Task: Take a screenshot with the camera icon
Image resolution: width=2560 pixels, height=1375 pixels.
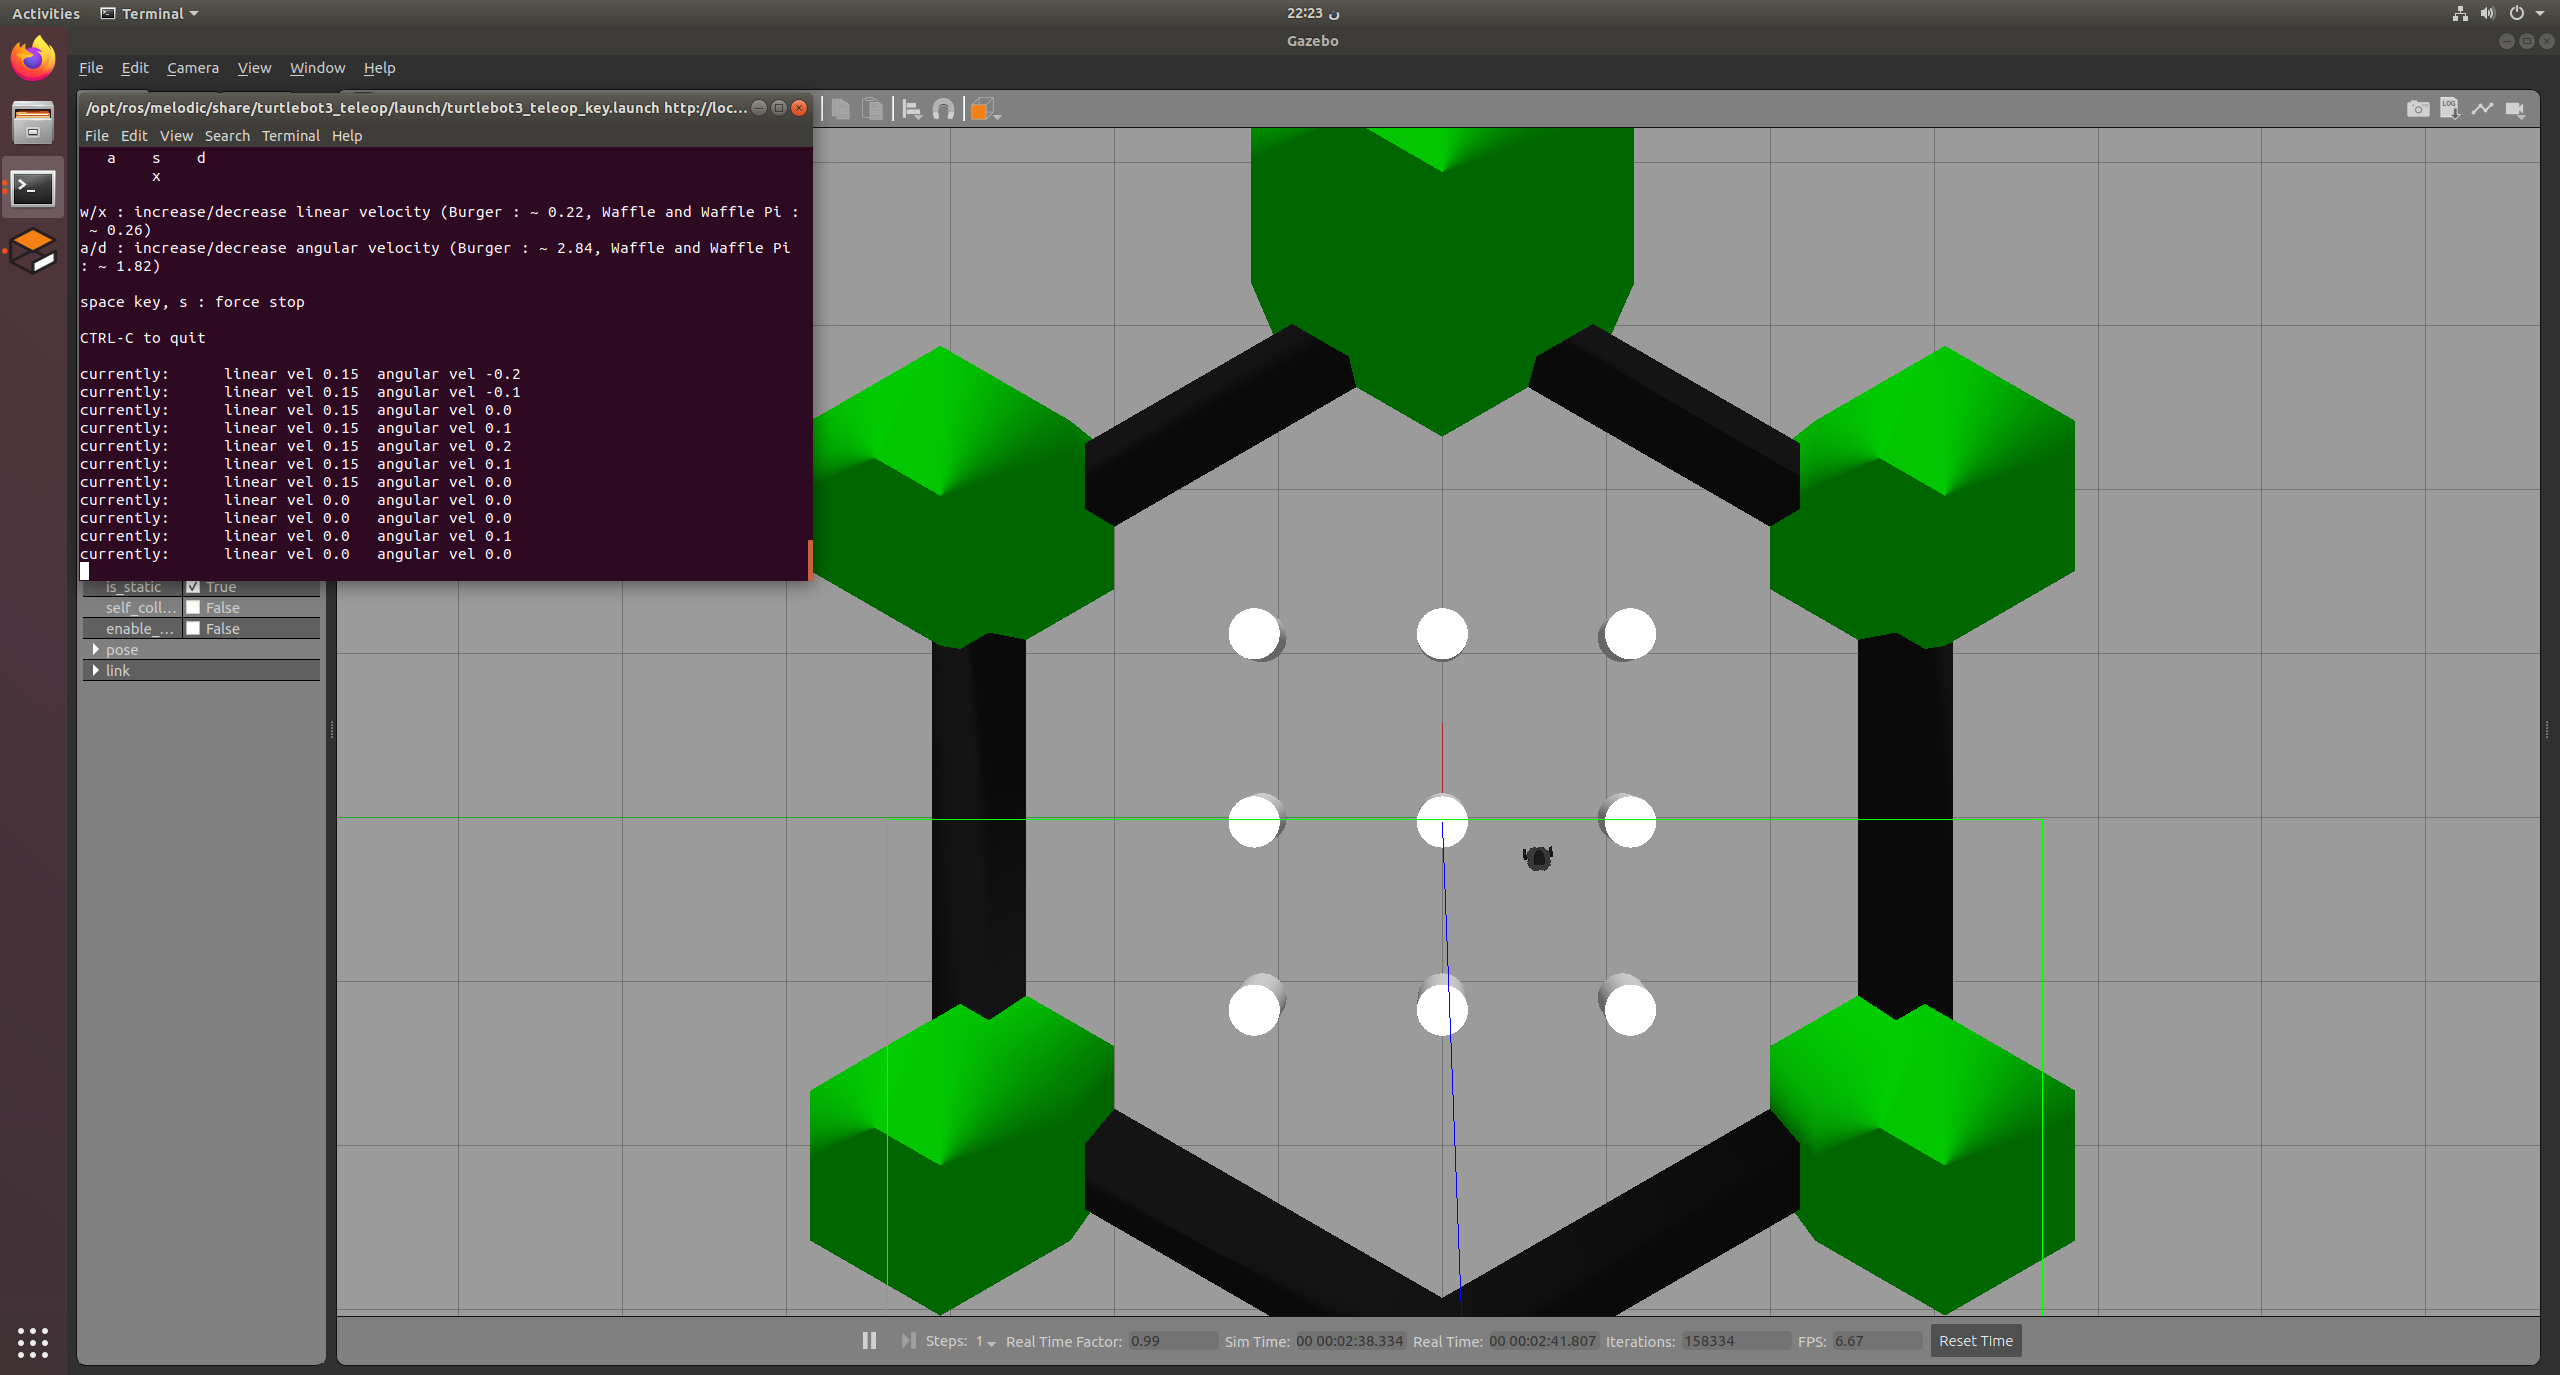Action: (2418, 108)
